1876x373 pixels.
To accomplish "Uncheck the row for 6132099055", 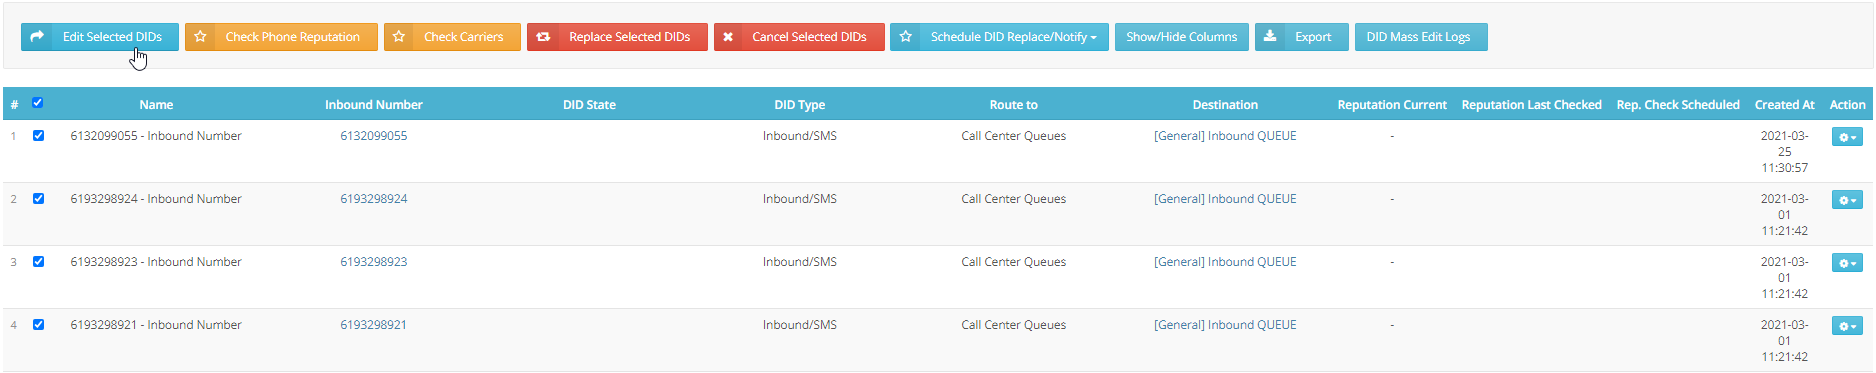I will pyautogui.click(x=38, y=136).
